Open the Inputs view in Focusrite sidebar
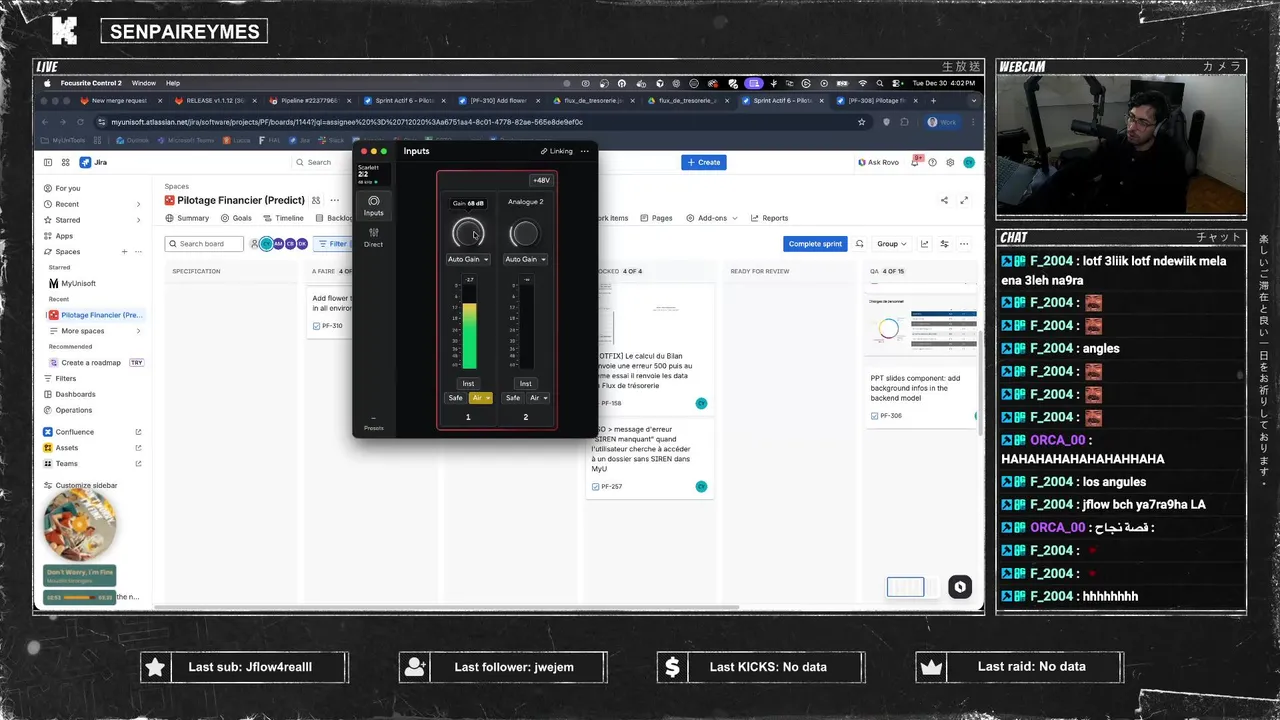This screenshot has width=1280, height=720. tap(373, 206)
